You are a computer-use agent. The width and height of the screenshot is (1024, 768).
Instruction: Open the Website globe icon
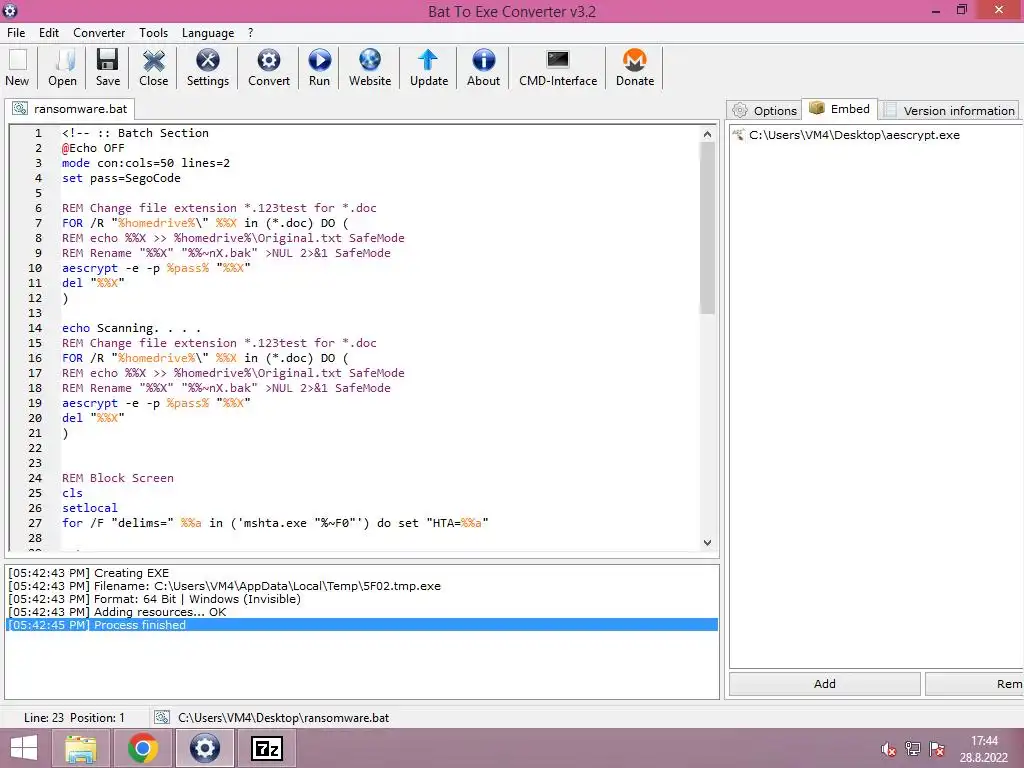coord(370,60)
